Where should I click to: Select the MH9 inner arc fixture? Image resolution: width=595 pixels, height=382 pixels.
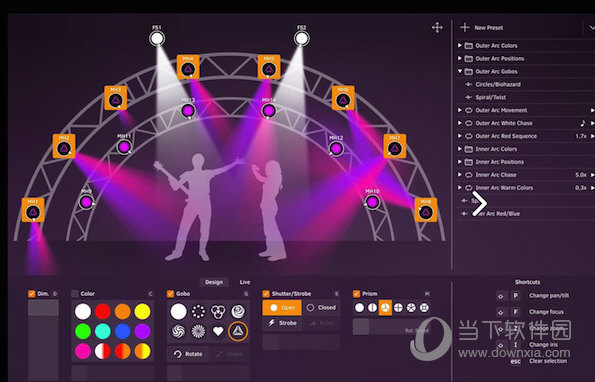point(87,202)
